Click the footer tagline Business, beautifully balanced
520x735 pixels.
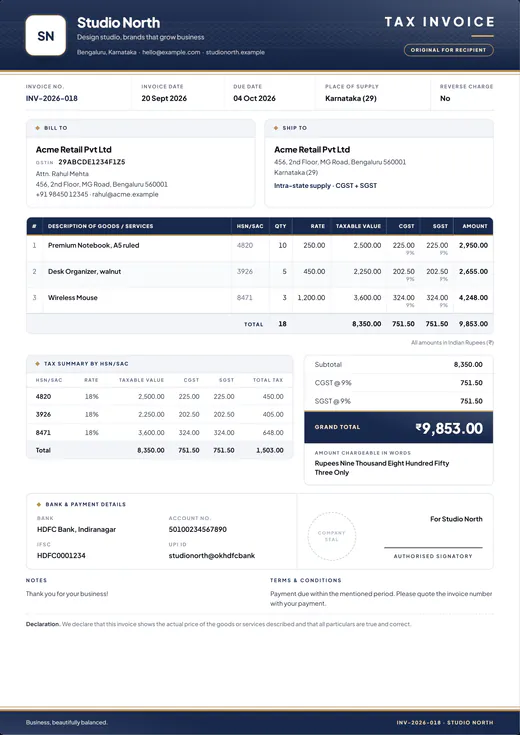point(67,723)
